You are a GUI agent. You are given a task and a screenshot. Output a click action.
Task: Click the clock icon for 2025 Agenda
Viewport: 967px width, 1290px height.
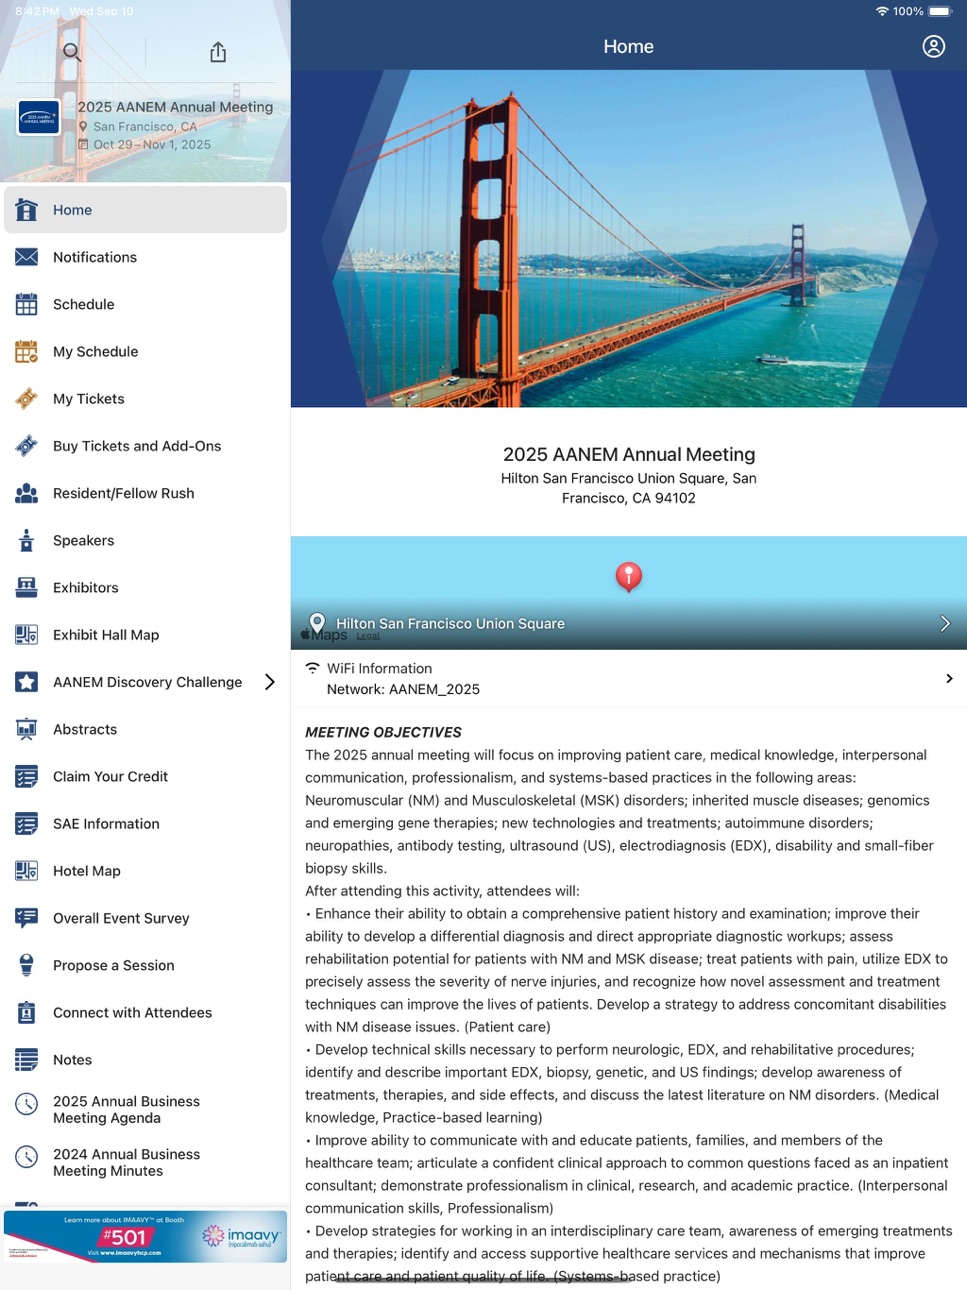coord(27,1104)
